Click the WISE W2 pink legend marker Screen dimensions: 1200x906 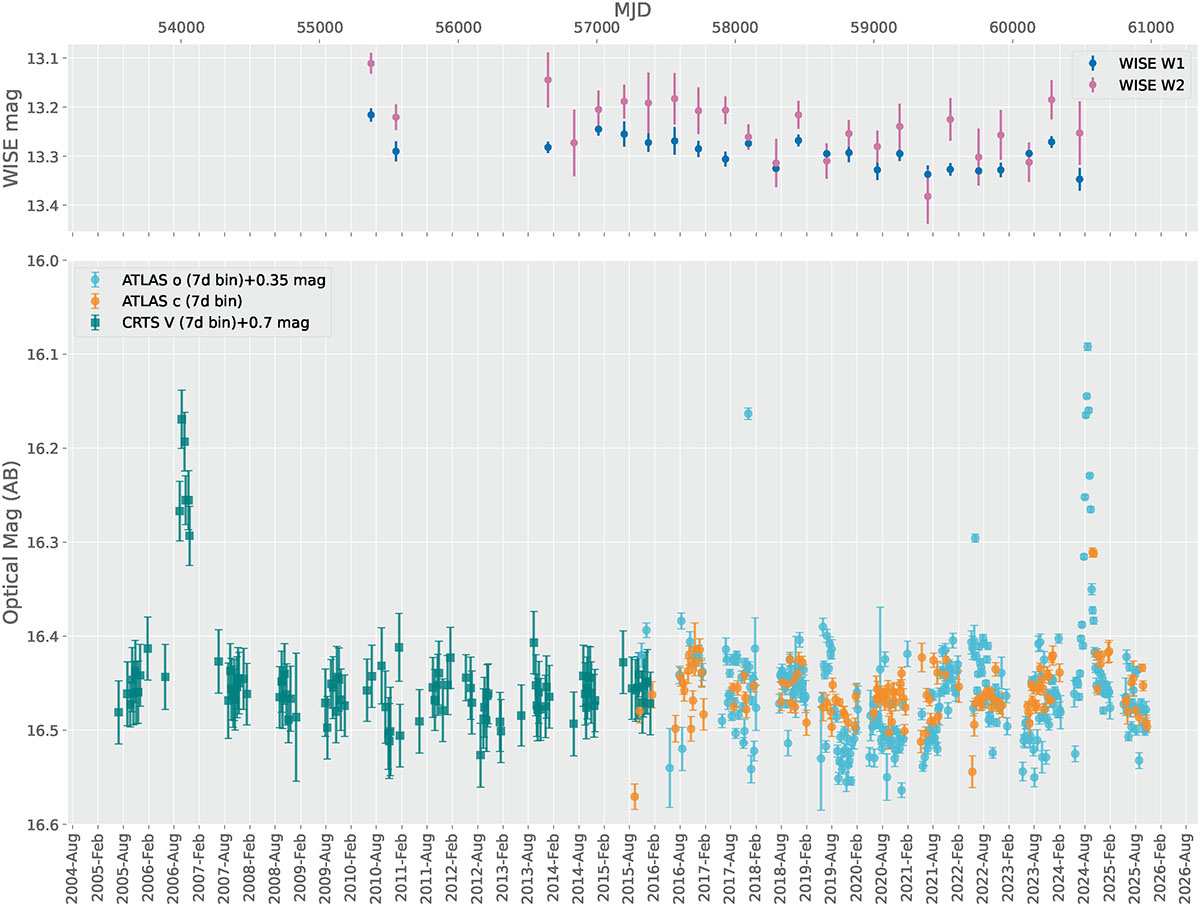pos(1092,86)
